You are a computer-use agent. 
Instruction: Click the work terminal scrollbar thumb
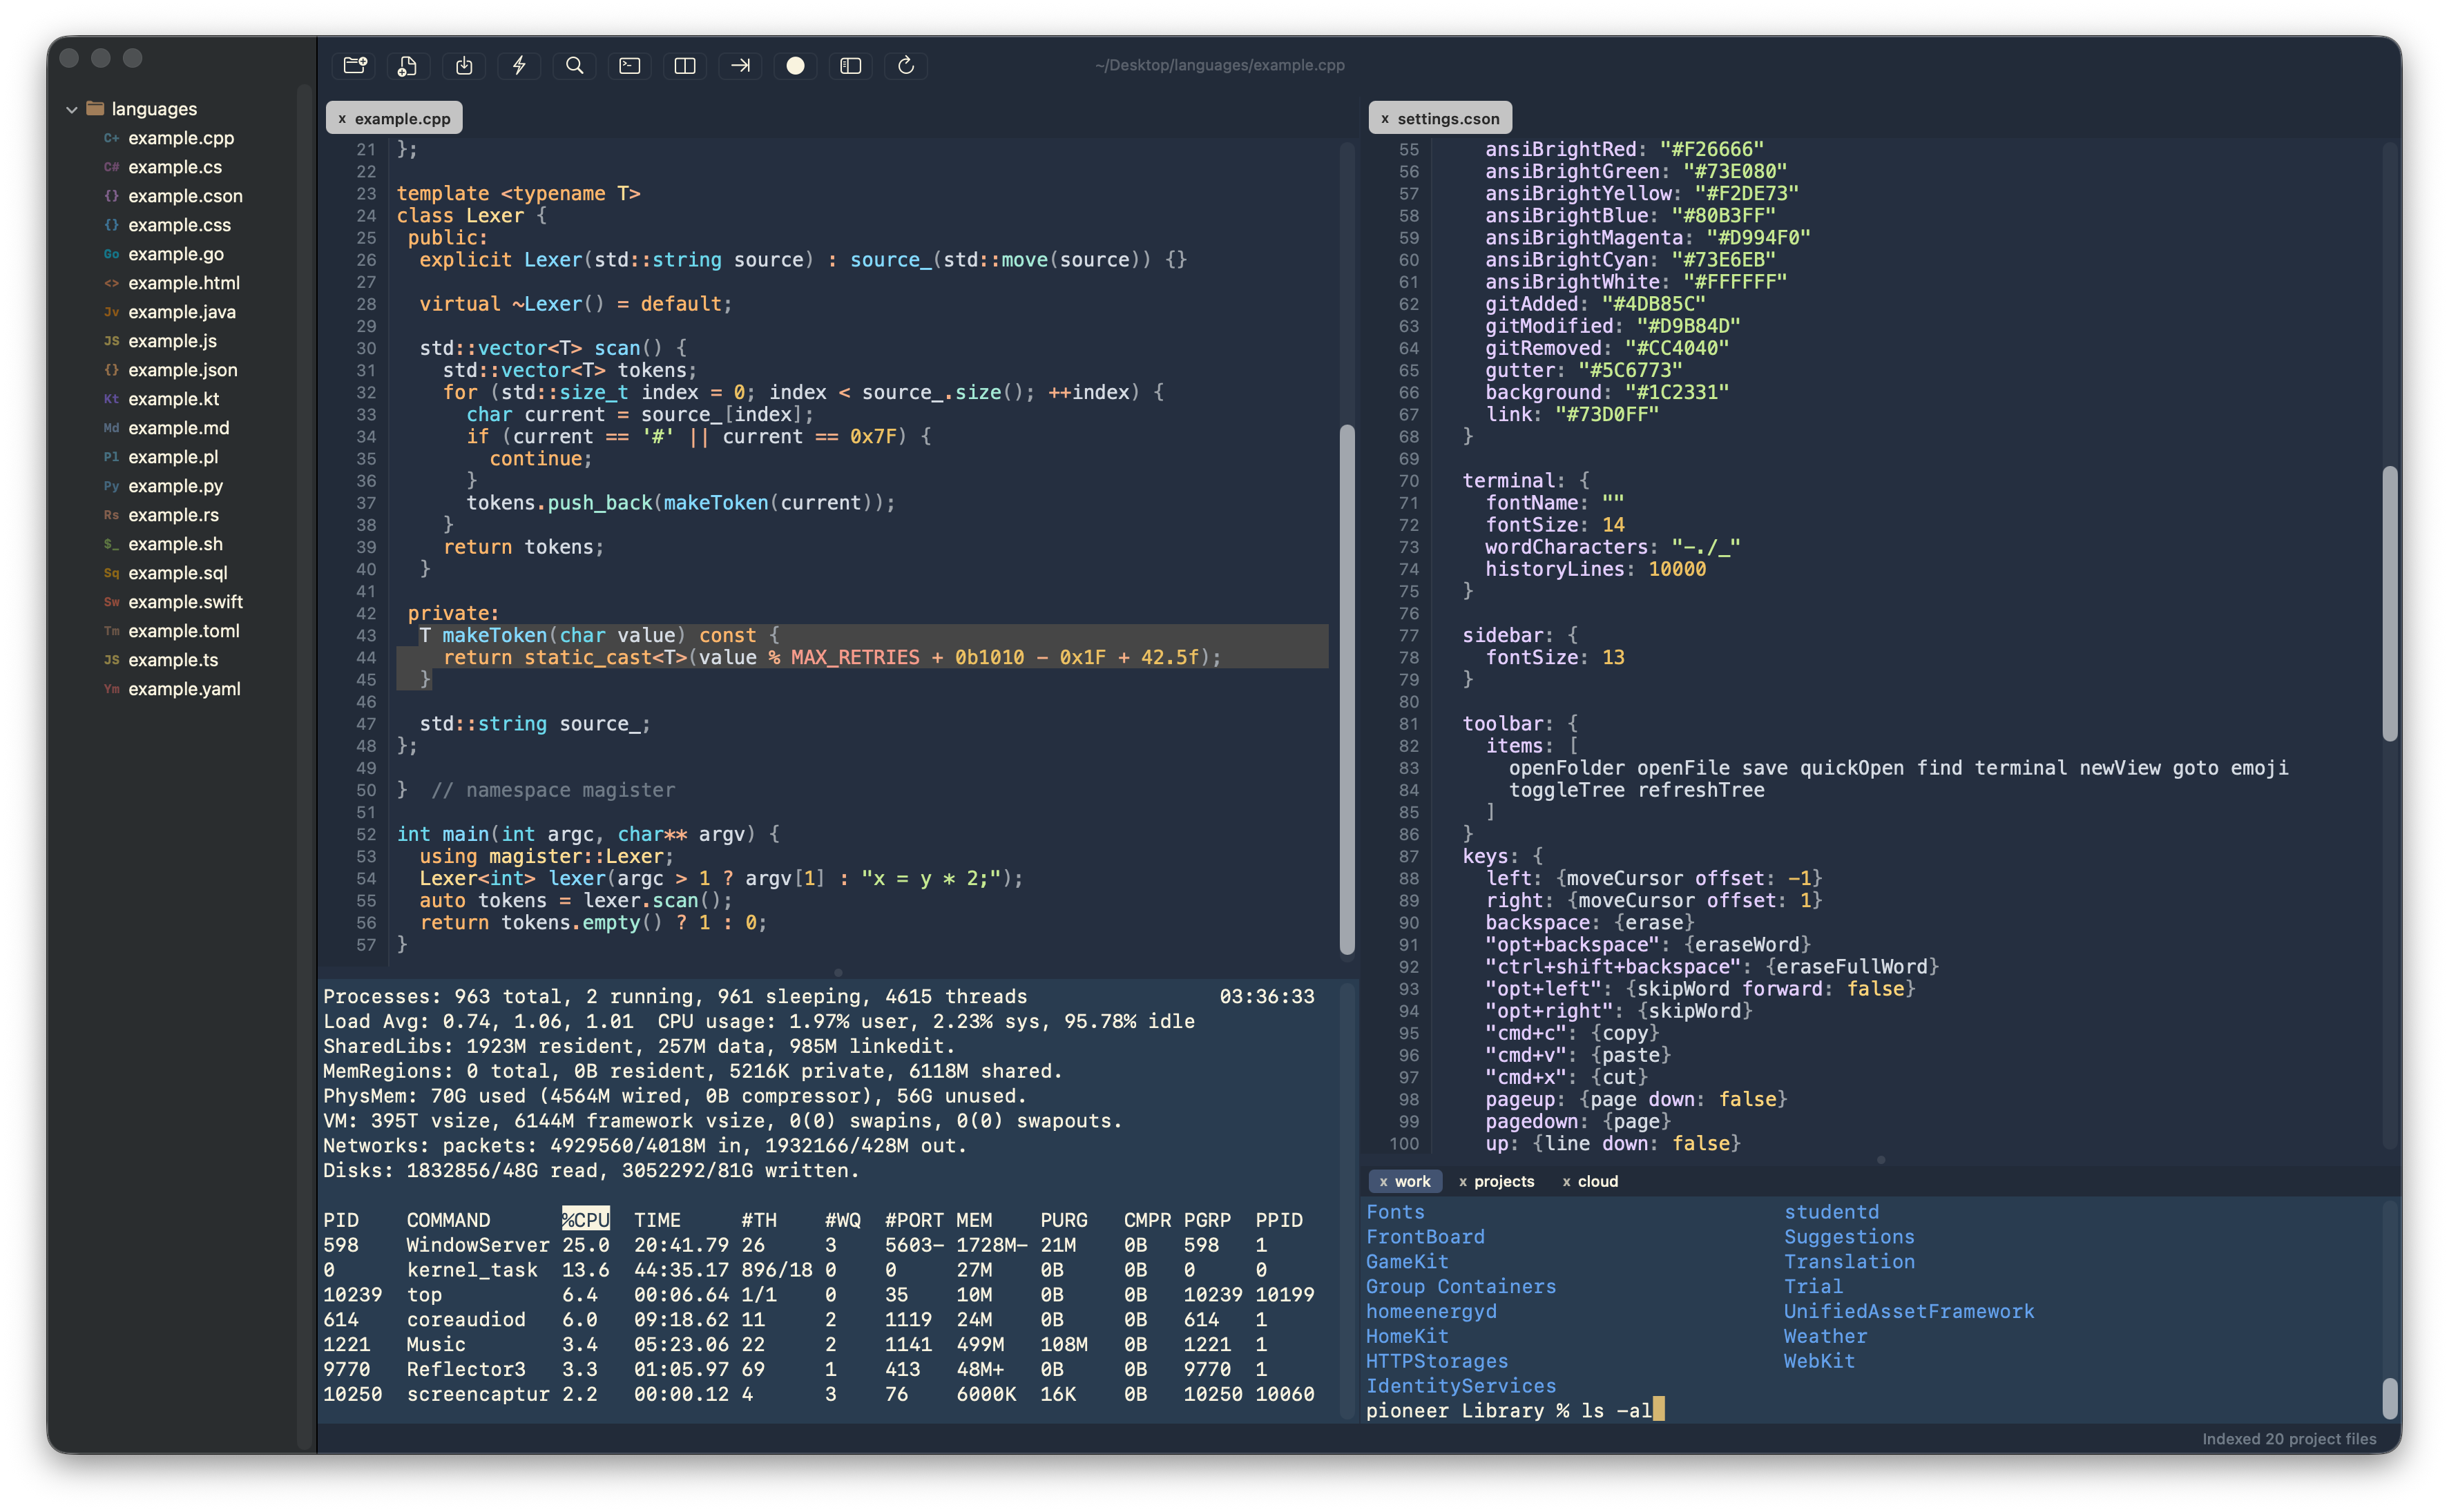click(2390, 1398)
